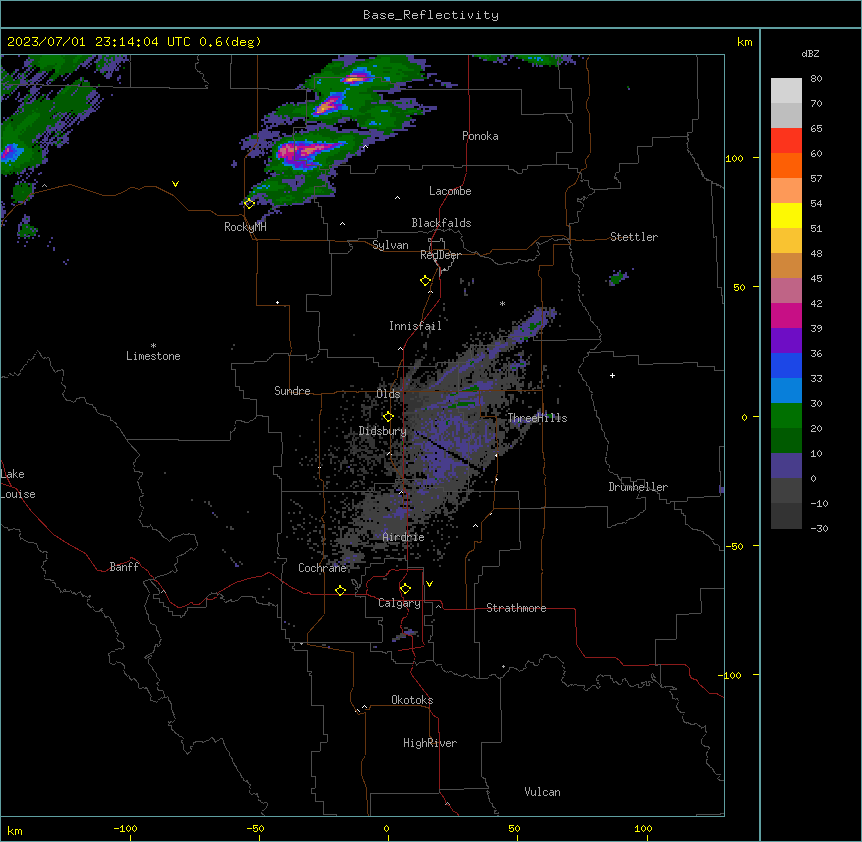
Task: Click the Base_Reflectivity title
Action: tap(431, 15)
